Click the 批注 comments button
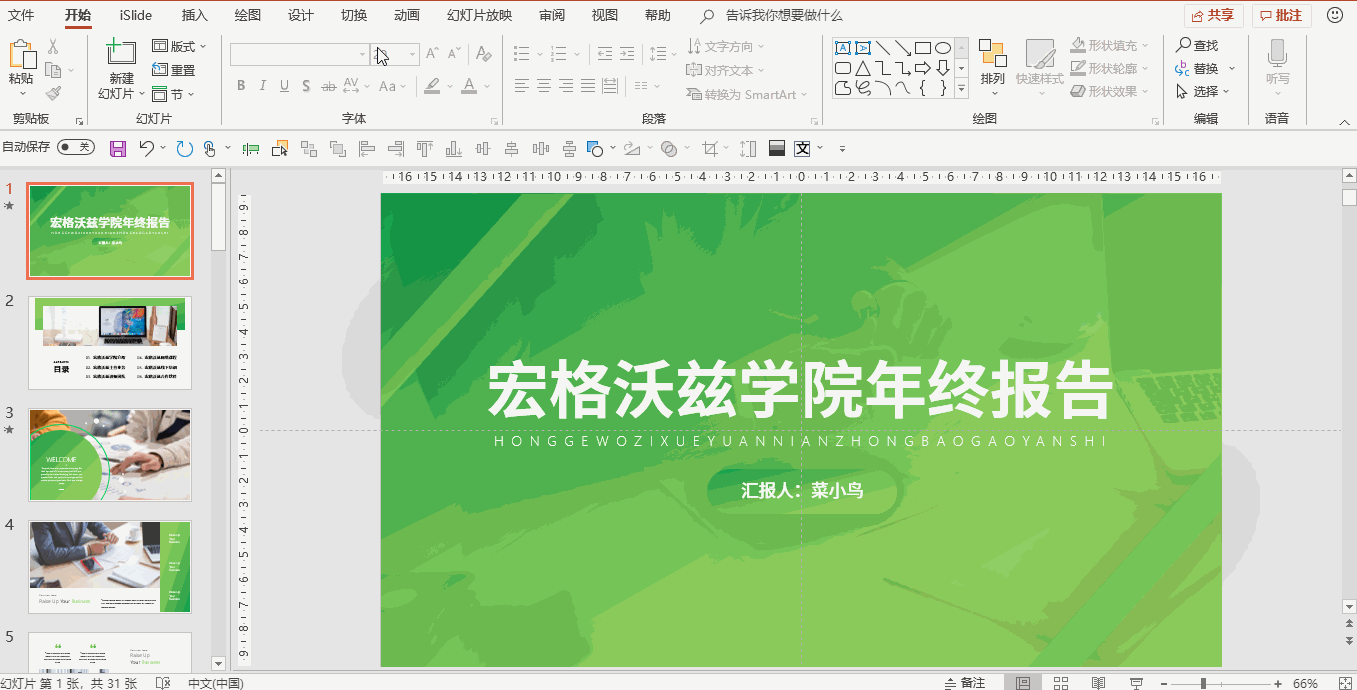1357x690 pixels. pyautogui.click(x=1282, y=15)
